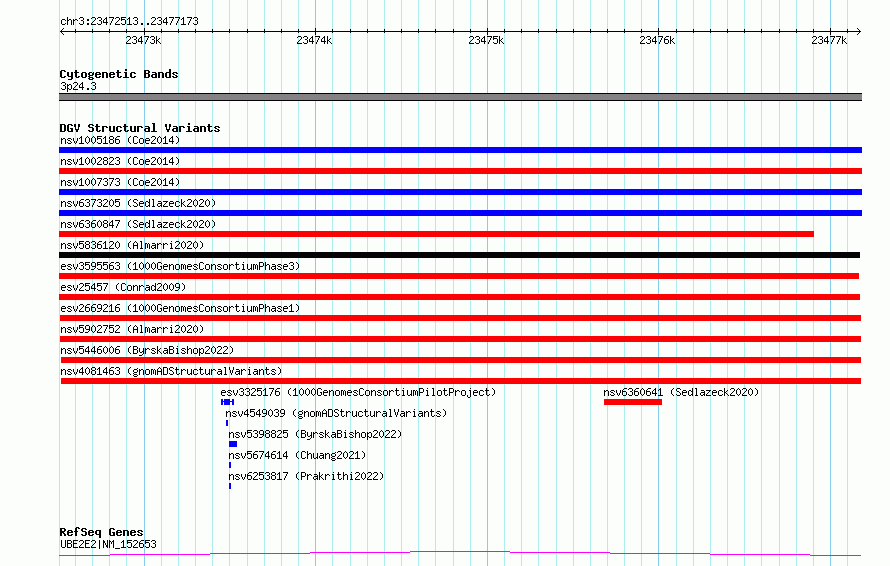Open the esv3325176 (1000GenomesConsortiumPilotProject) label
The width and height of the screenshot is (890, 566).
[358, 392]
